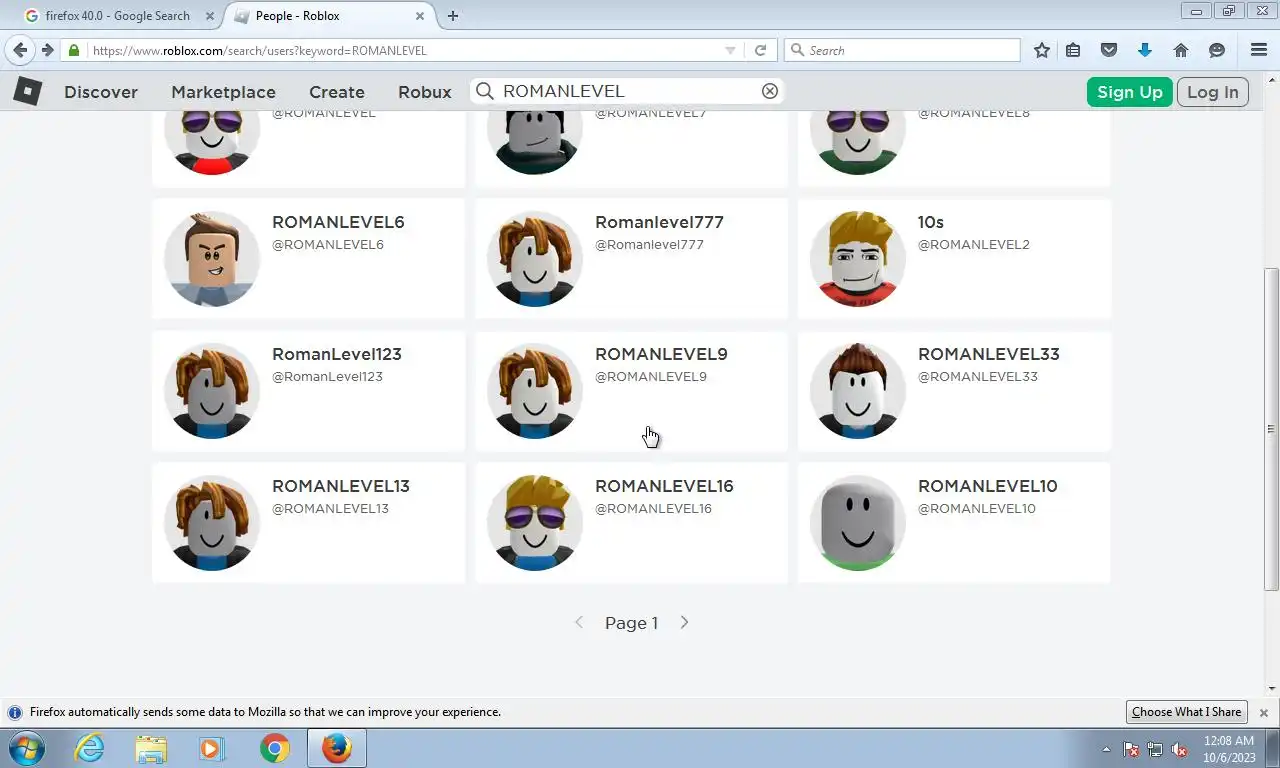Click Action Center flag tray icon
The width and height of the screenshot is (1280, 768).
click(1131, 749)
